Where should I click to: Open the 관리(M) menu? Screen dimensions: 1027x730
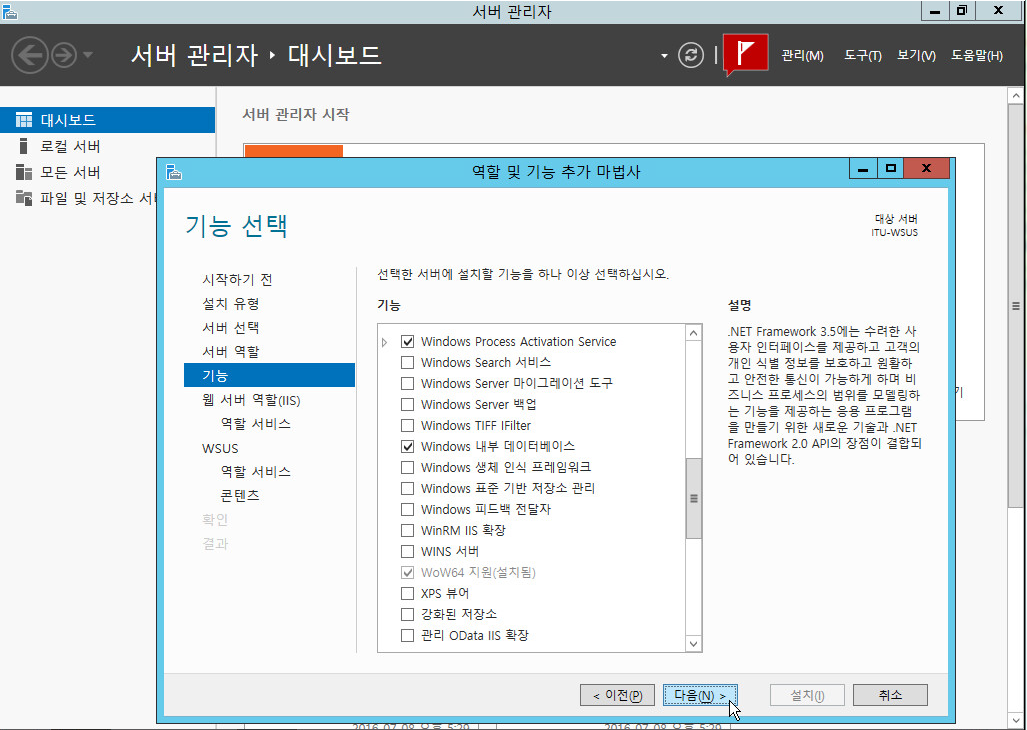pyautogui.click(x=802, y=56)
